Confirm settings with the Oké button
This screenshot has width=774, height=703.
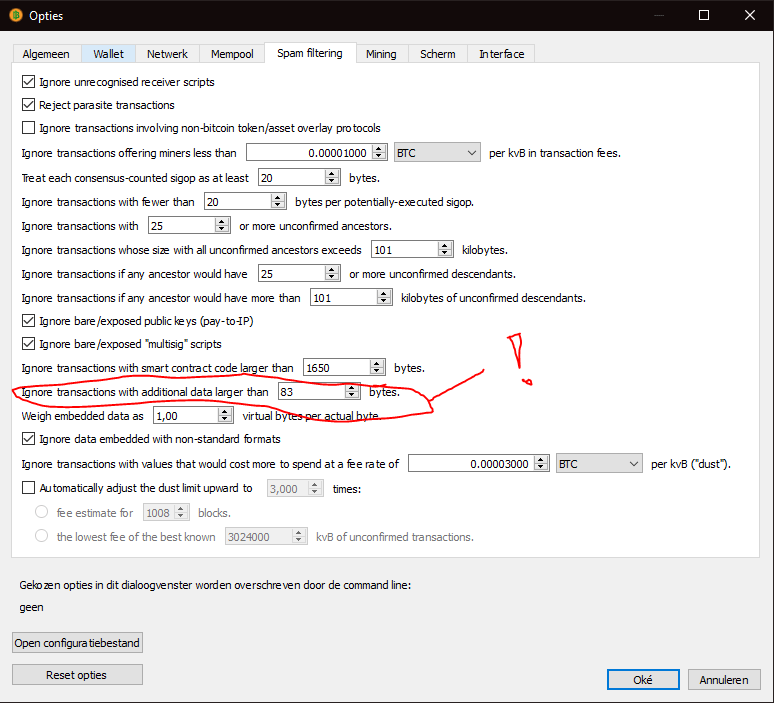[x=643, y=680]
